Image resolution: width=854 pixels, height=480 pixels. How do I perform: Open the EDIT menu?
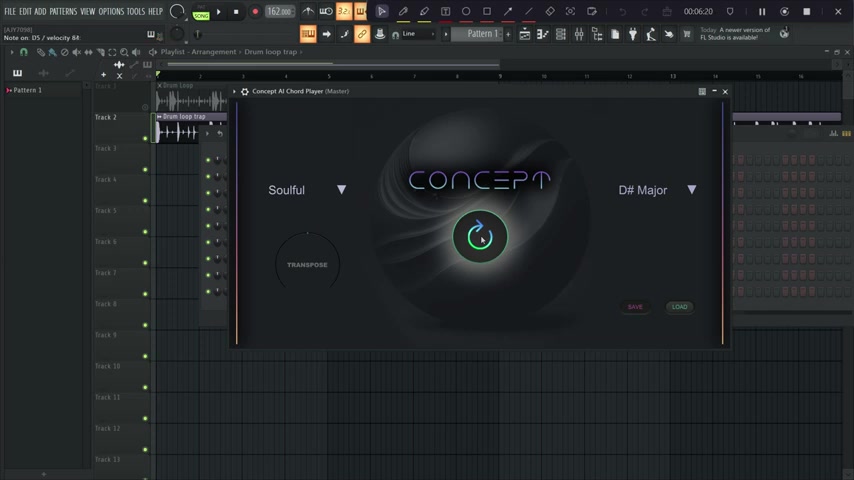pos(26,11)
